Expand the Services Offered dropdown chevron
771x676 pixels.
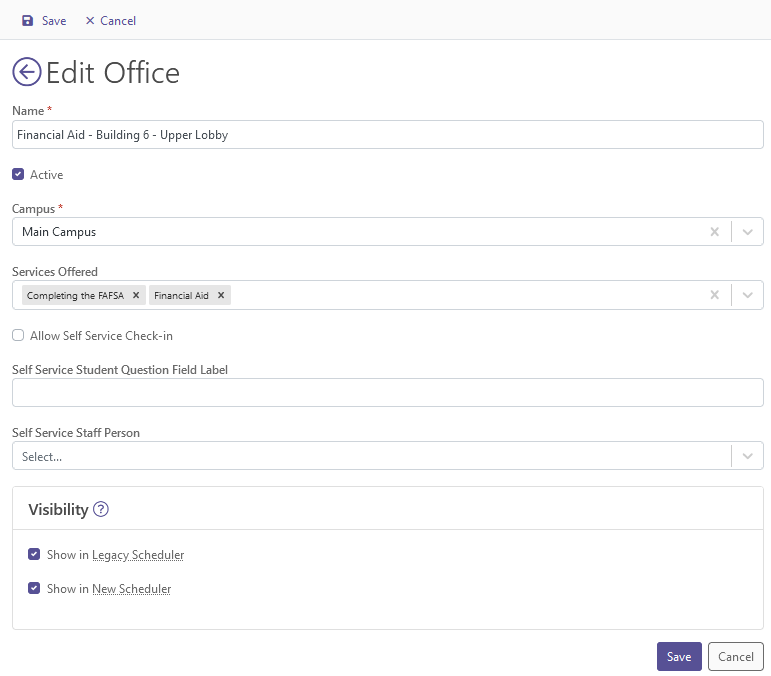coord(747,295)
